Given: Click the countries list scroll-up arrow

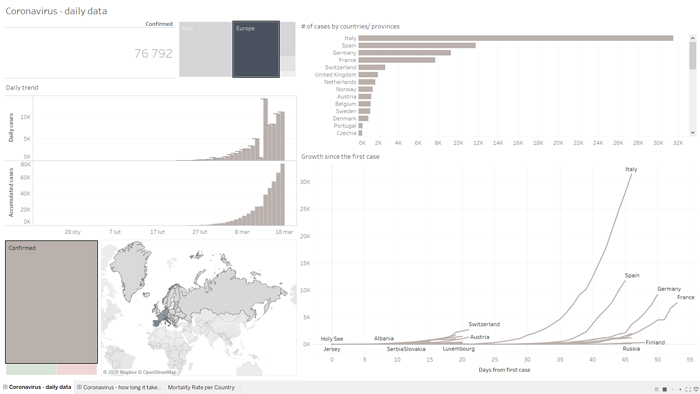Looking at the screenshot, I should tap(692, 38).
